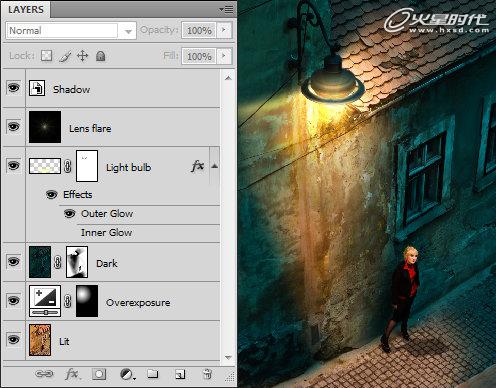Click the Fill 100% value field
The height and width of the screenshot is (388, 496).
[199, 56]
